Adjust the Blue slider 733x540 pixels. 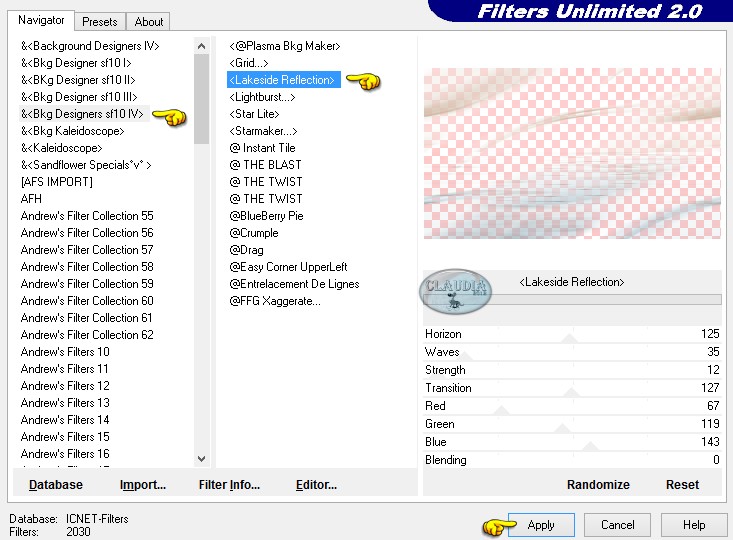(x=572, y=442)
